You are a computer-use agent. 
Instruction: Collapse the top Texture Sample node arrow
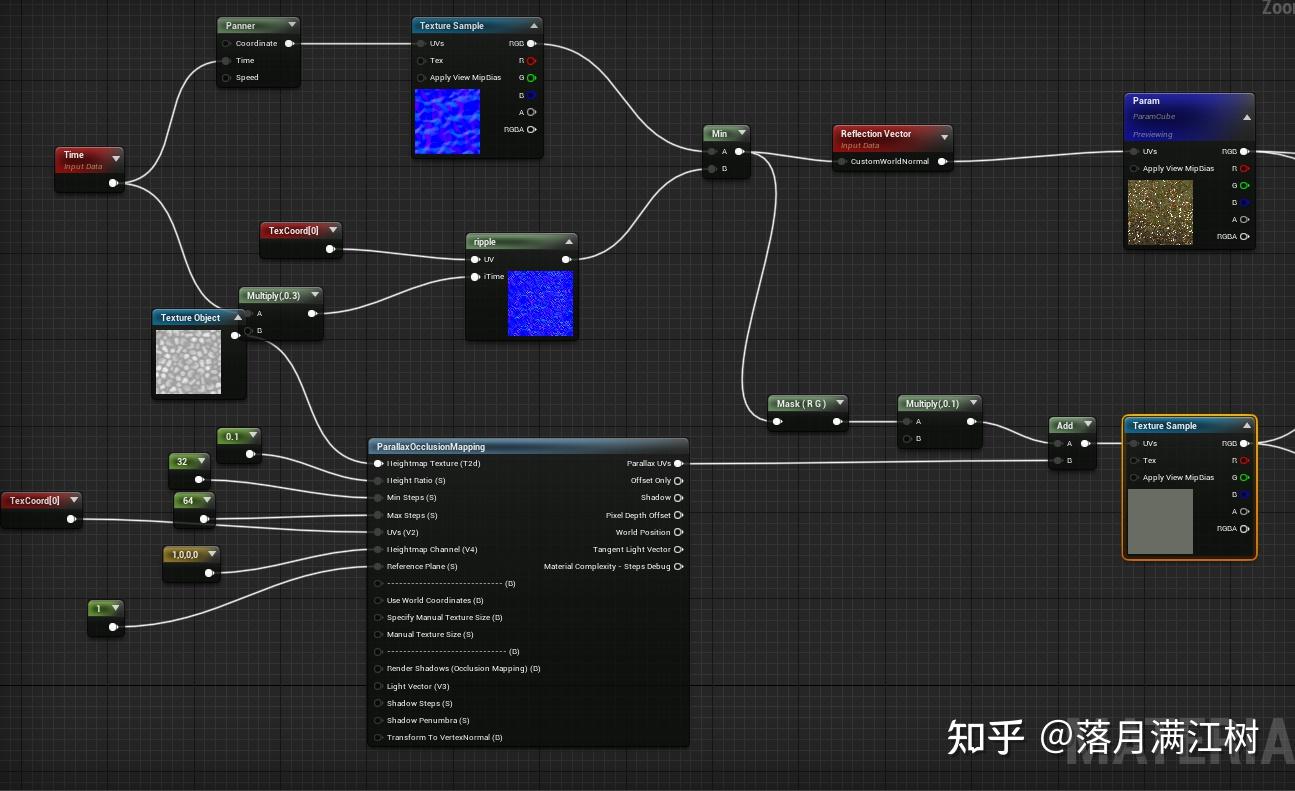[534, 26]
